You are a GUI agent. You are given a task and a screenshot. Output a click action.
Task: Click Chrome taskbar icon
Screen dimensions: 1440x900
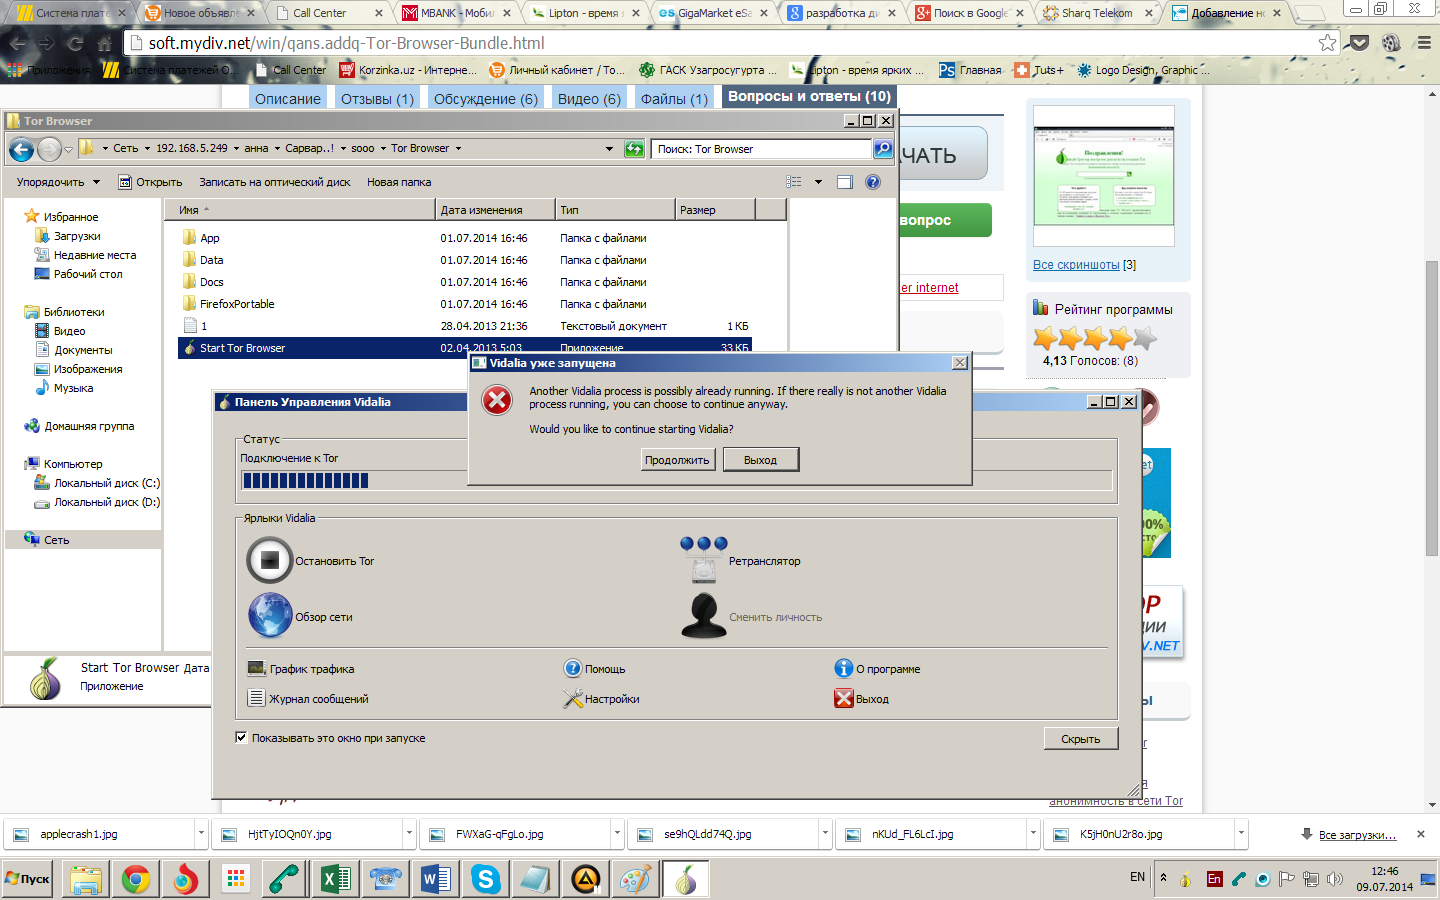pos(136,879)
